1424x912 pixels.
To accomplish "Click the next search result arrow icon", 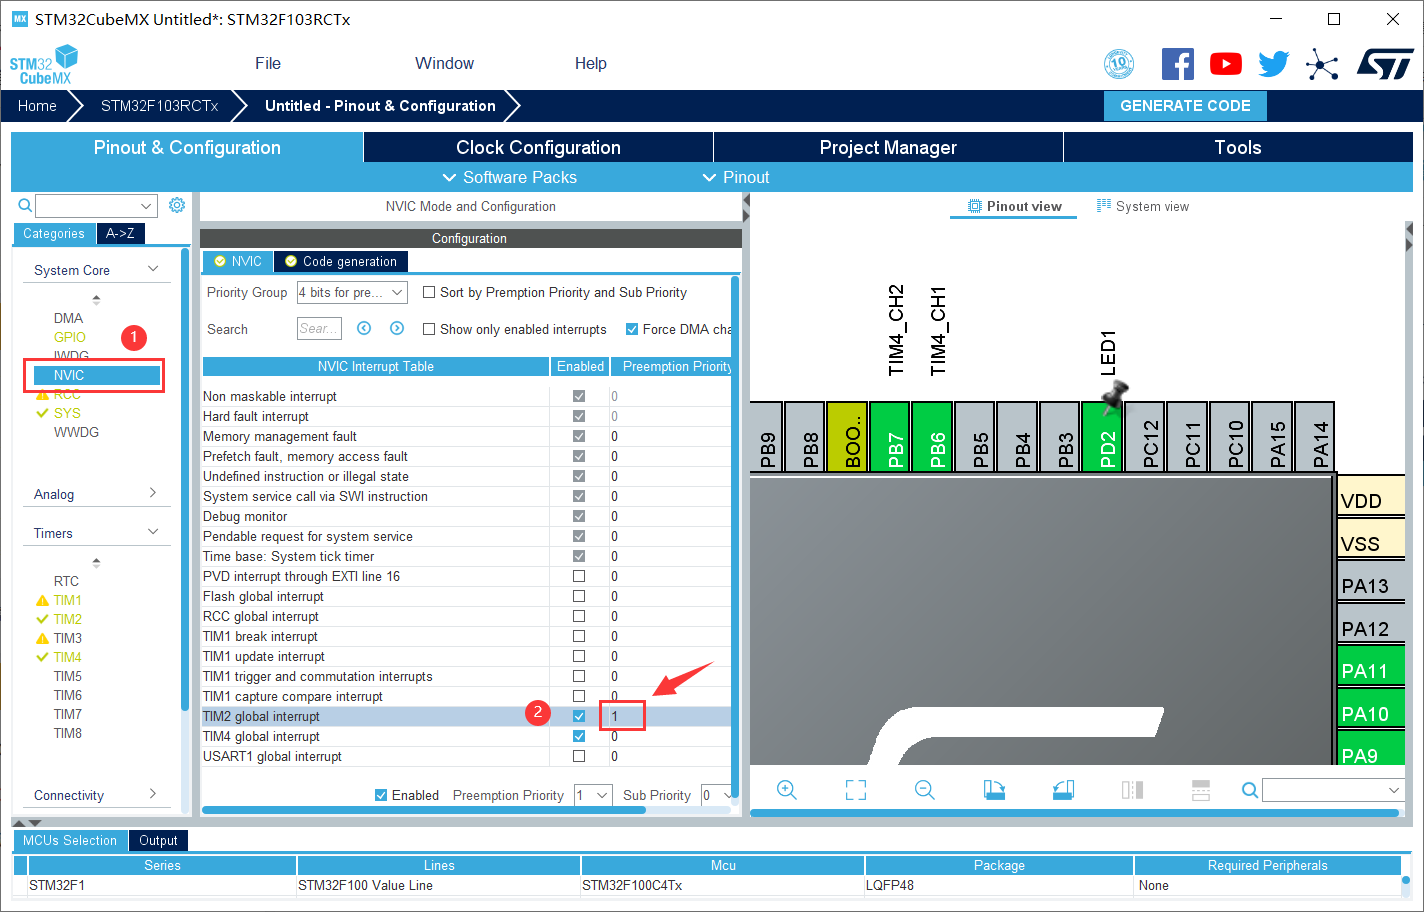I will 397,328.
